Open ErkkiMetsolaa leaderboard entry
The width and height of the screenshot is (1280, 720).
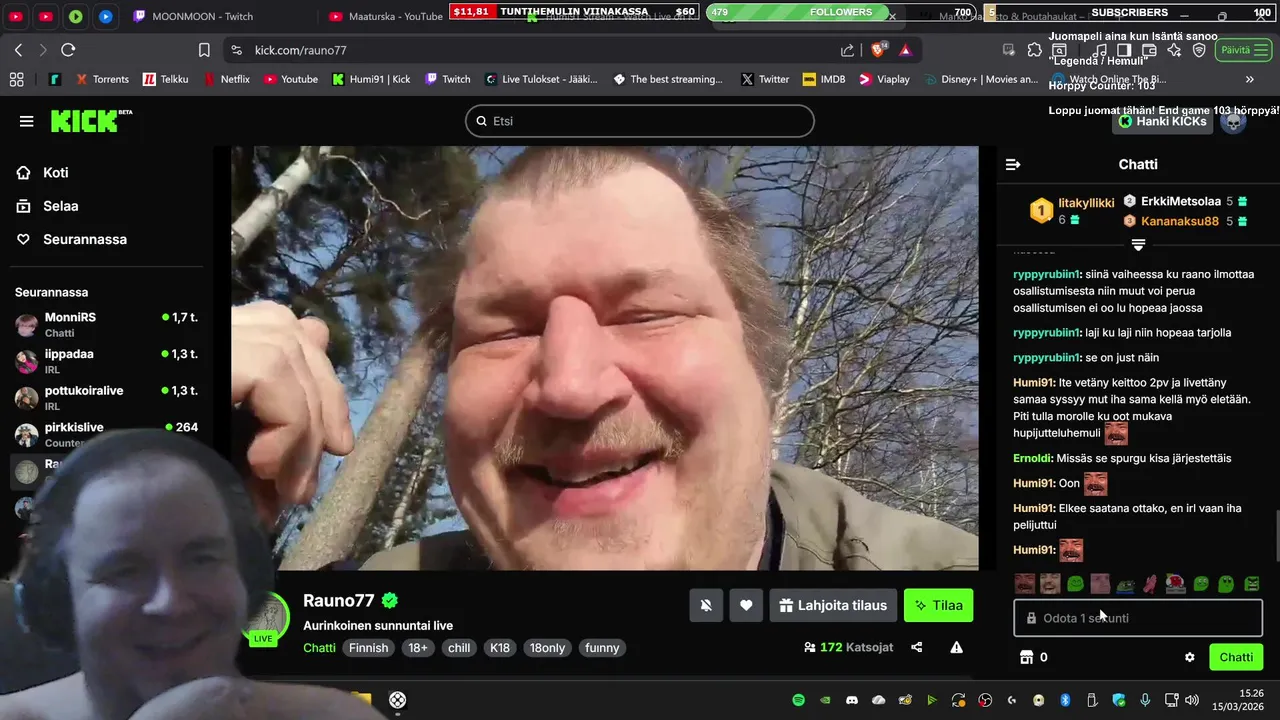[1181, 201]
